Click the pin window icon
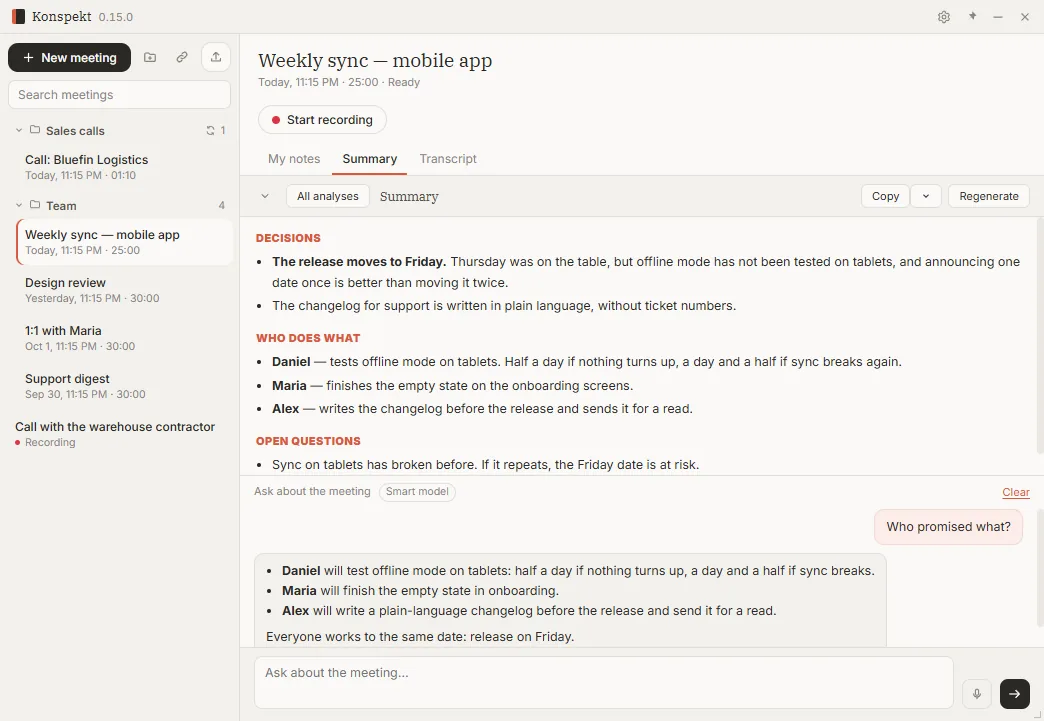 tap(972, 17)
